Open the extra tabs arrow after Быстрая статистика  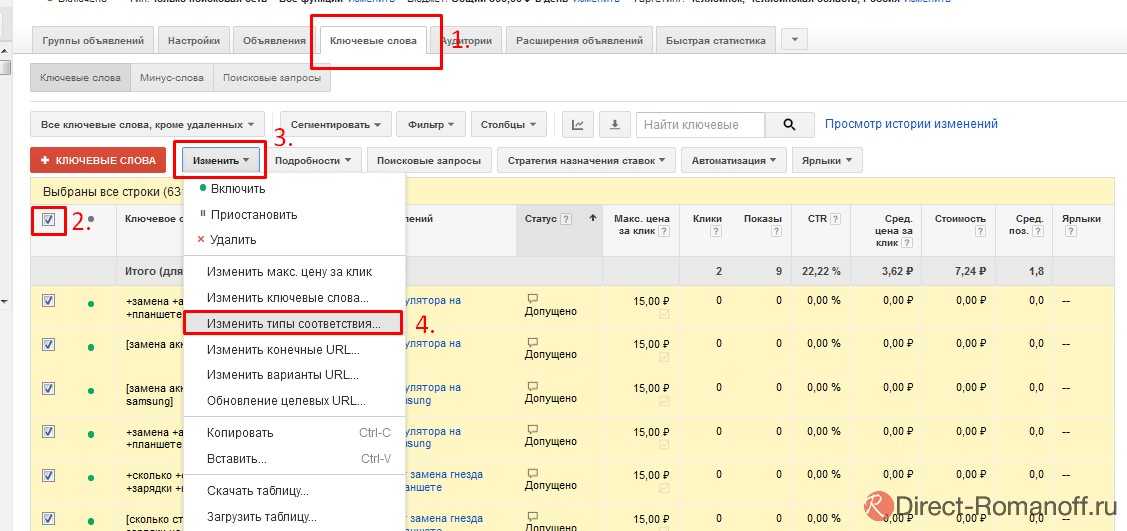(794, 40)
